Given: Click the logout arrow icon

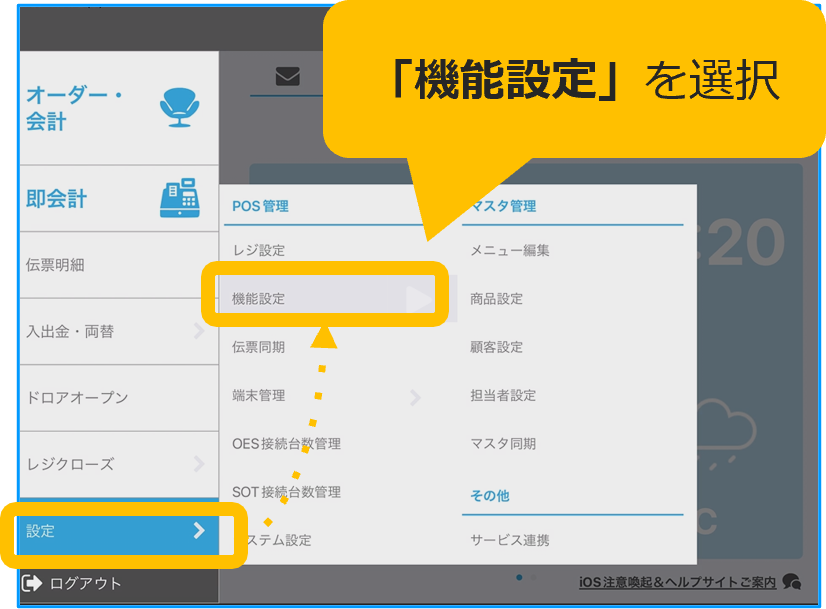Looking at the screenshot, I should click(x=32, y=583).
